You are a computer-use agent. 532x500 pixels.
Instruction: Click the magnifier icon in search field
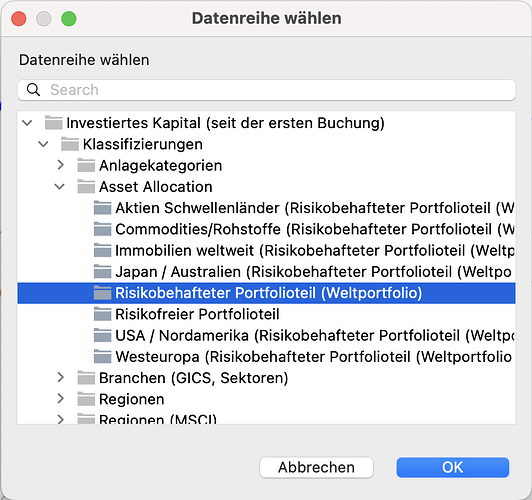point(33,90)
